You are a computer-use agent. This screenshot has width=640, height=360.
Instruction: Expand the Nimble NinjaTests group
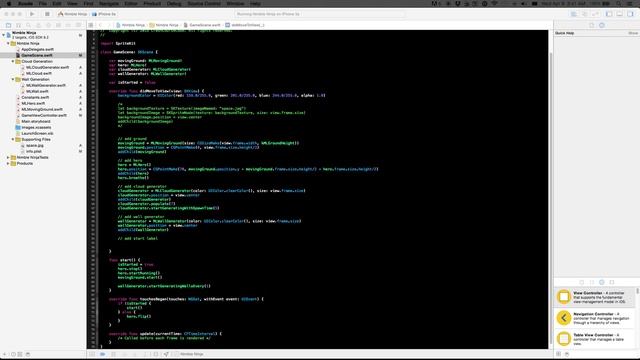tap(8, 157)
